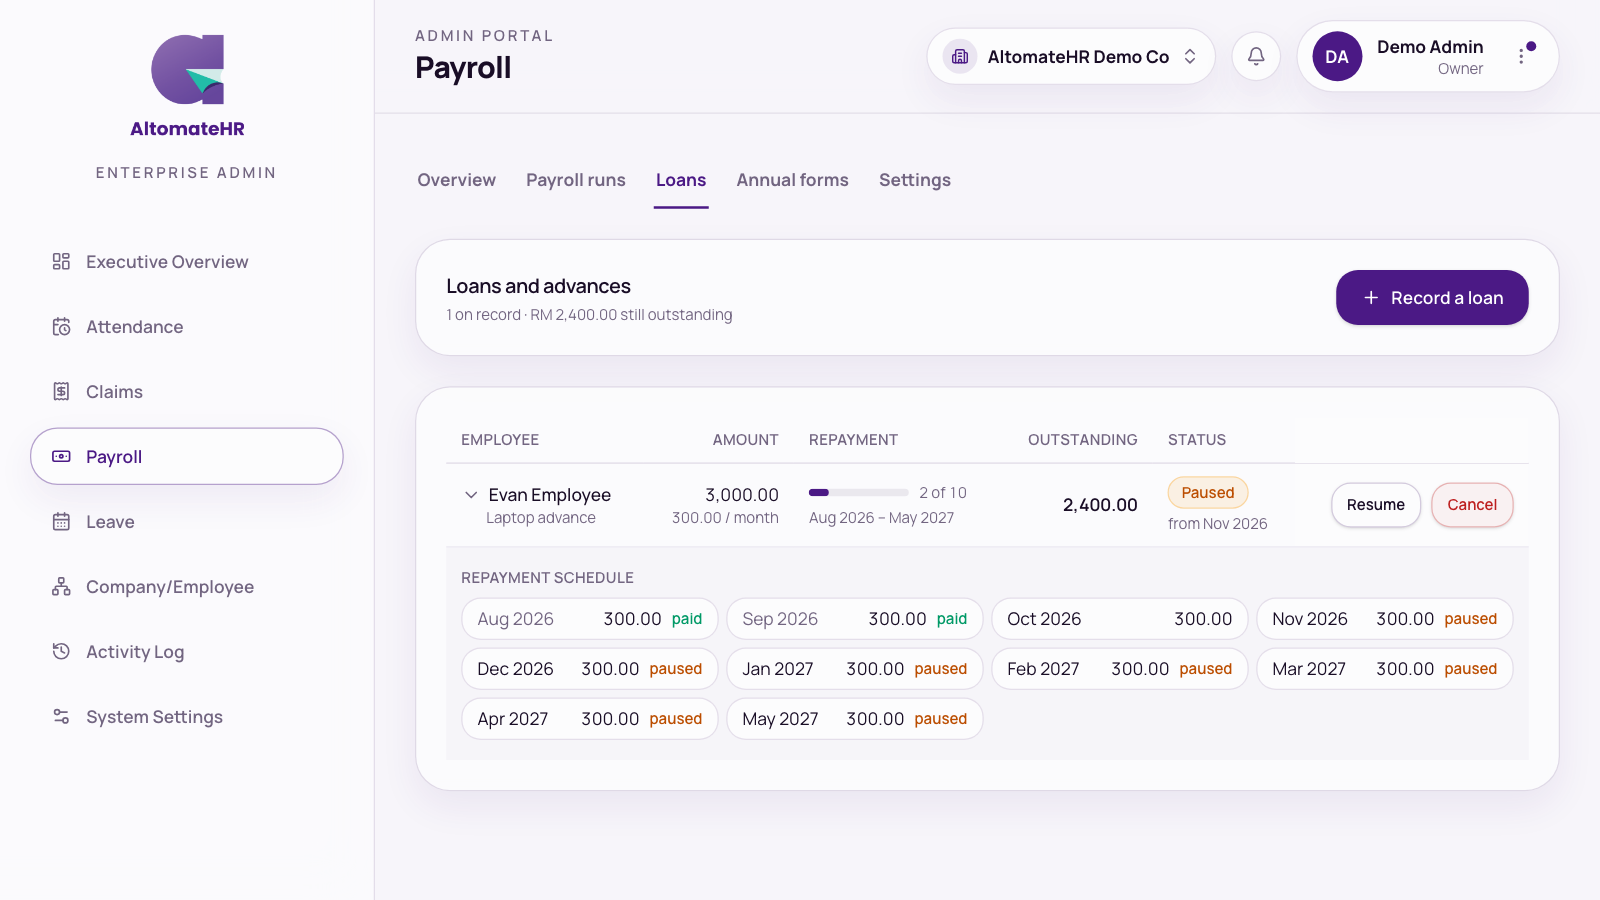Click the Paused status badge
The image size is (1600, 900).
(x=1208, y=493)
